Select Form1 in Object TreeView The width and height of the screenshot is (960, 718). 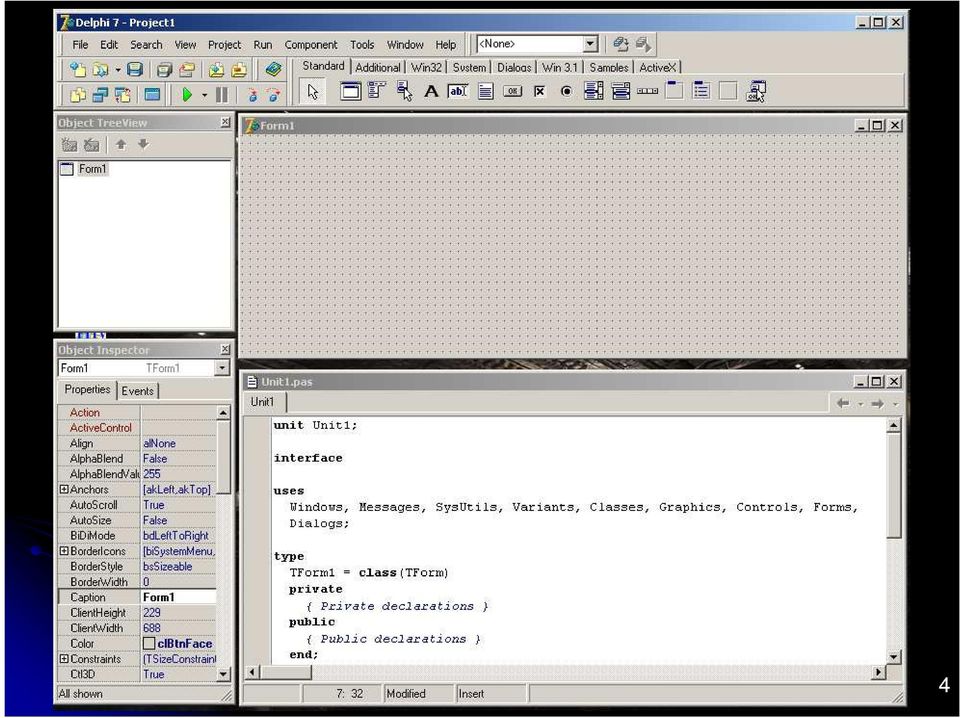(x=92, y=168)
